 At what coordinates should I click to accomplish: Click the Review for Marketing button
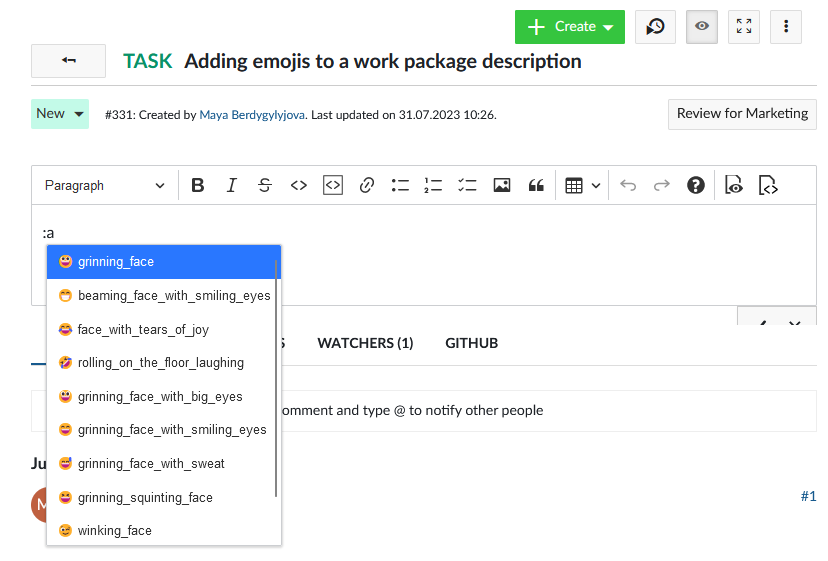(742, 114)
